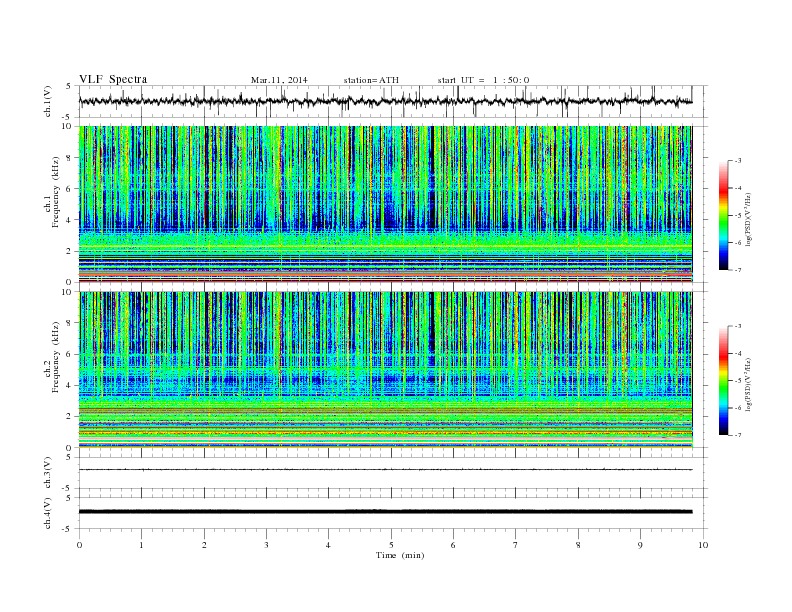Click the "6" kHz tick of ch.2 spectrogram
The image size is (792, 612).
[70, 354]
